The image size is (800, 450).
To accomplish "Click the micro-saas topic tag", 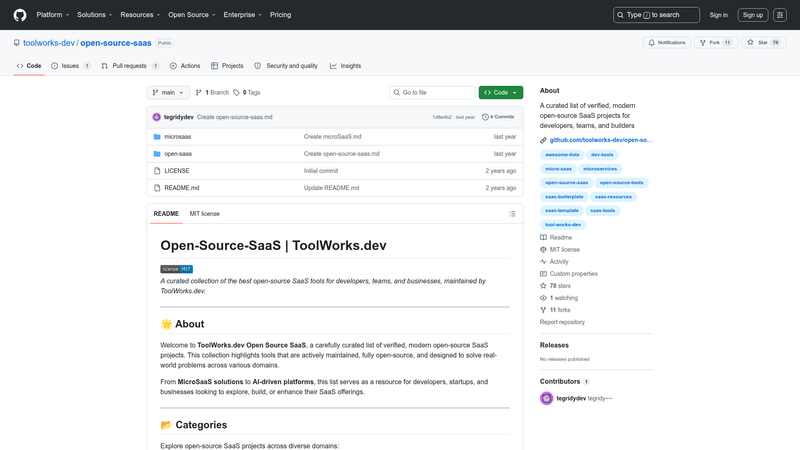I will coord(558,169).
